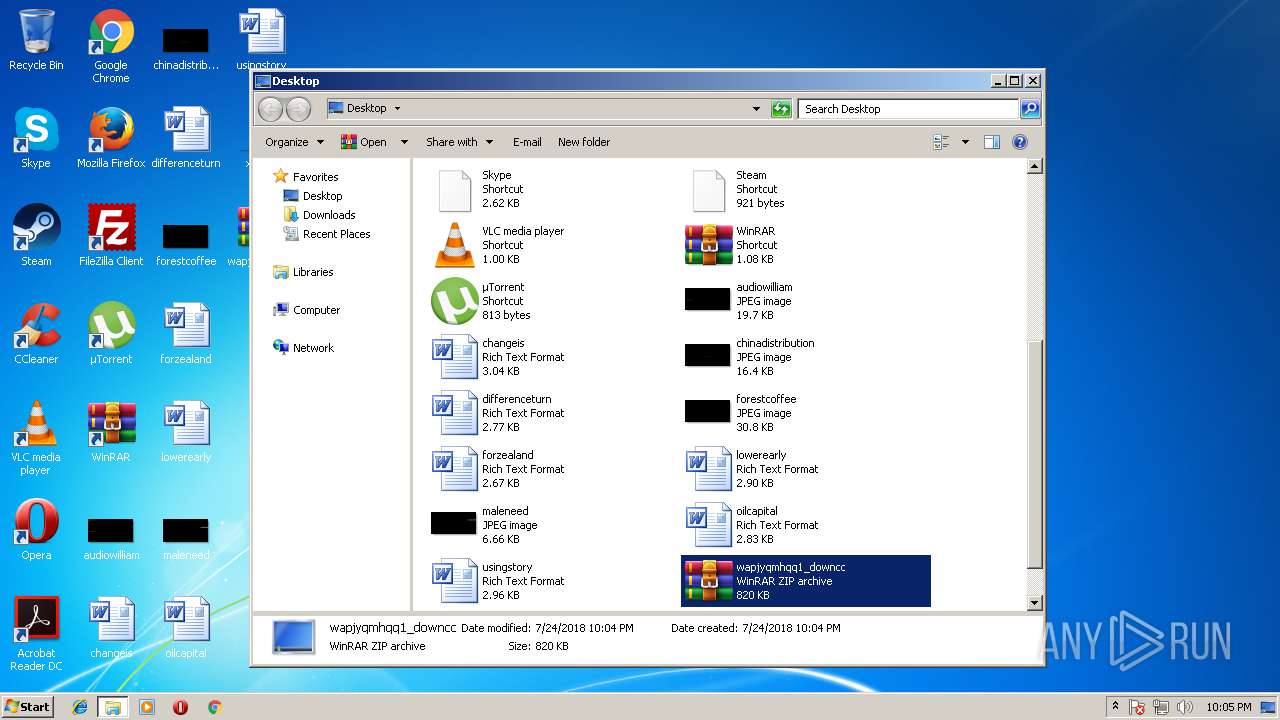Image resolution: width=1280 pixels, height=720 pixels.
Task: Click the E-mail toolbar button
Action: point(527,142)
